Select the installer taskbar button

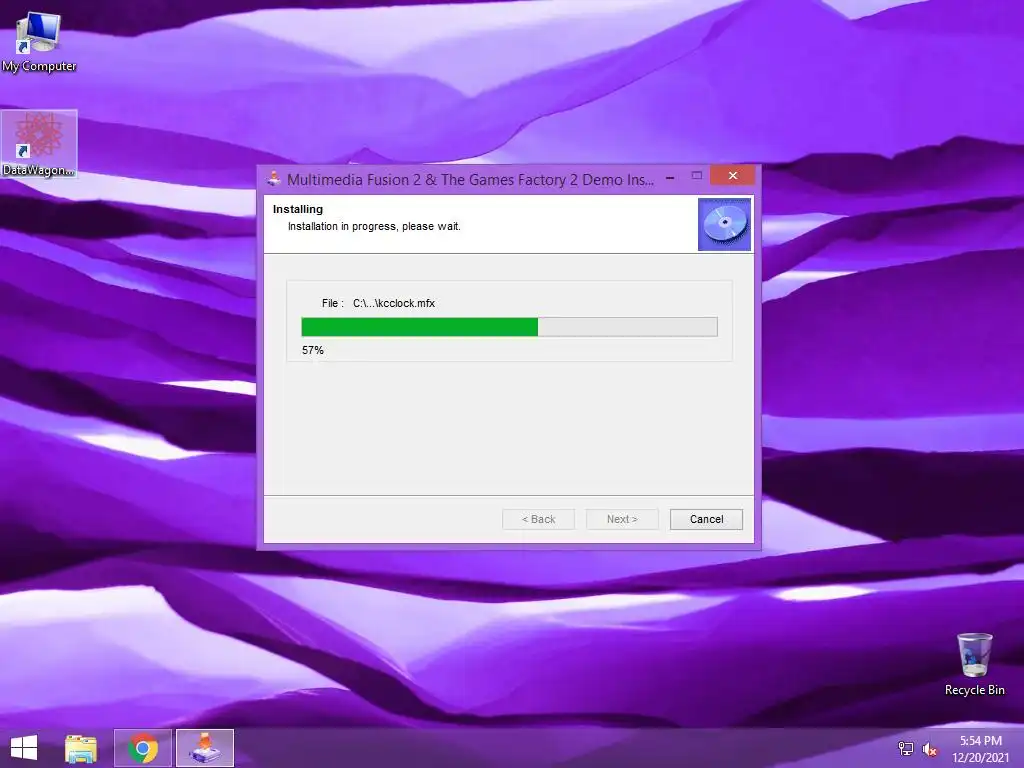tap(205, 748)
